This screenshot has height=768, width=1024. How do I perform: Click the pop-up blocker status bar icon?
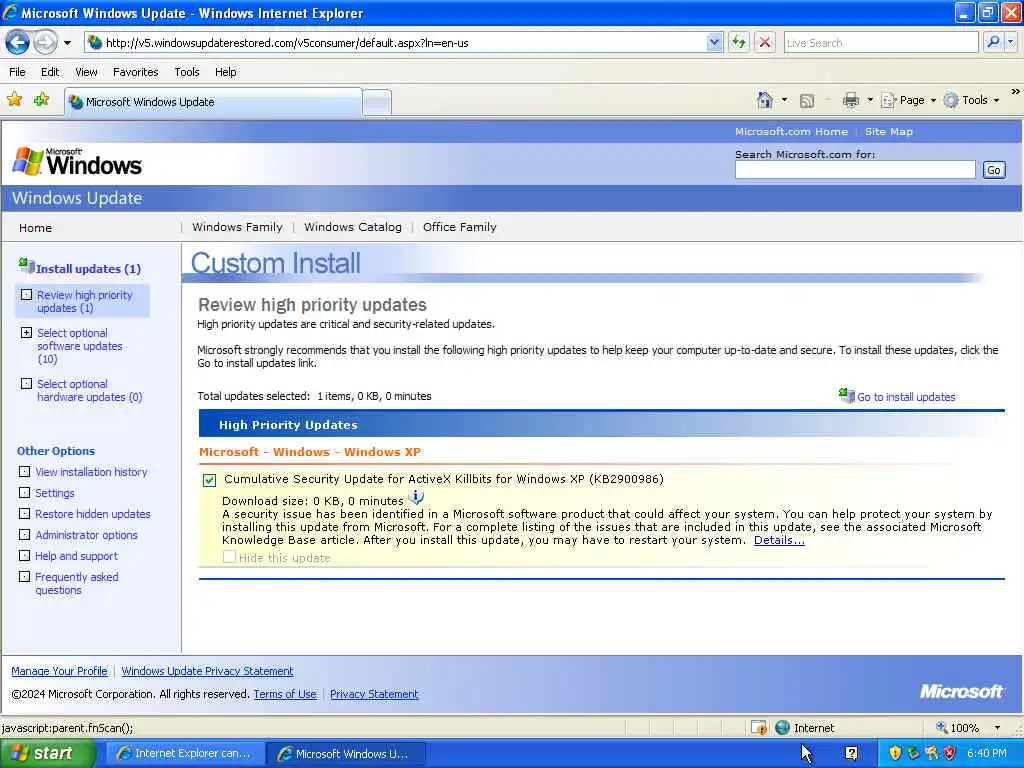758,728
